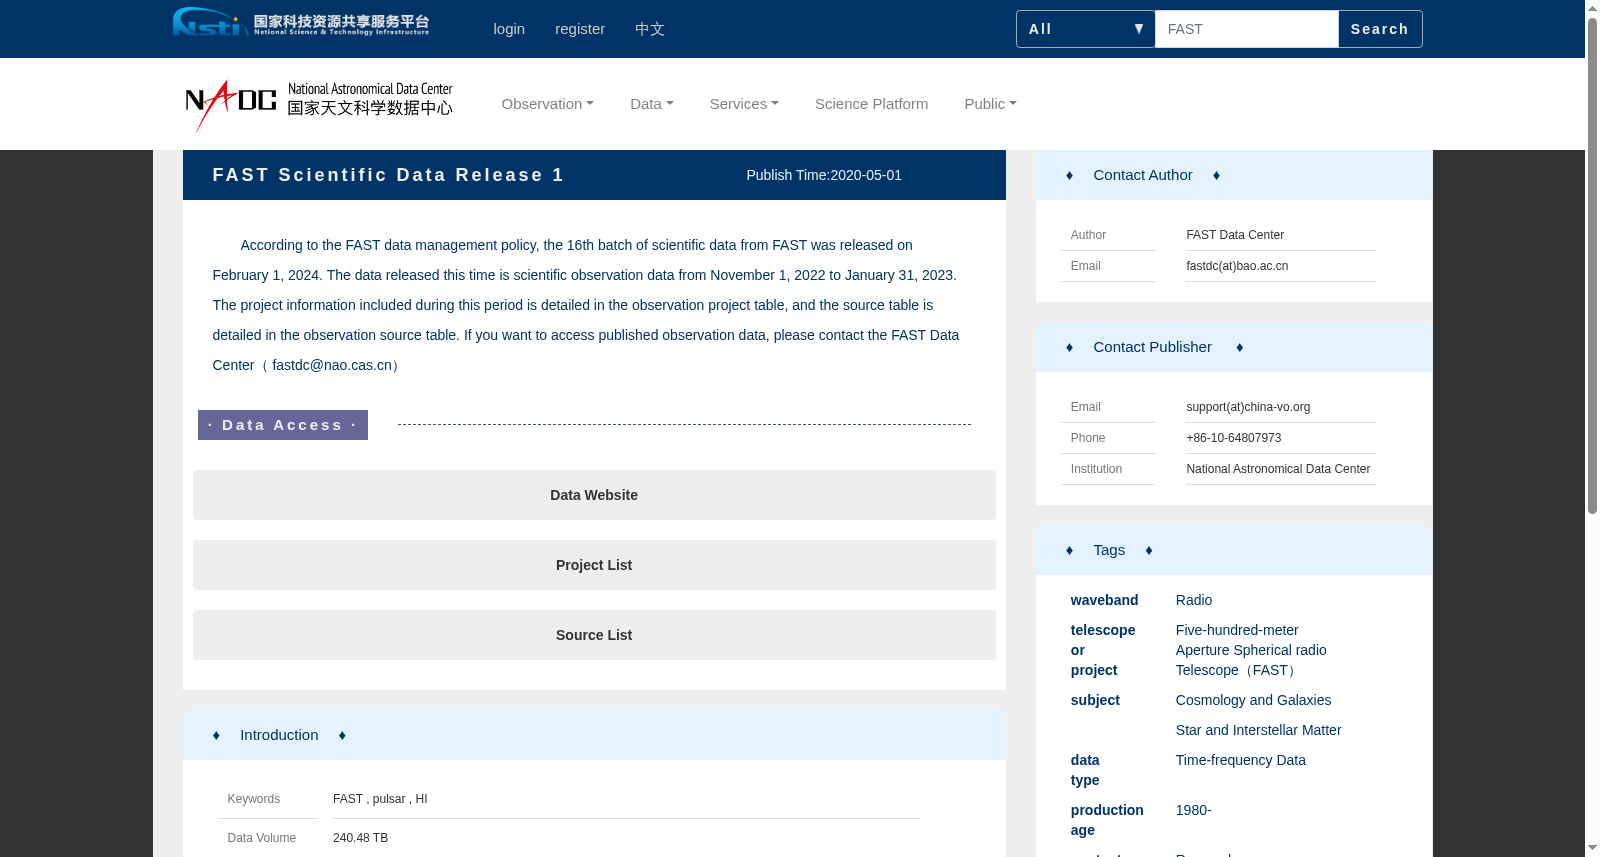Click the Data Access section label
The width and height of the screenshot is (1600, 857).
[x=283, y=425]
